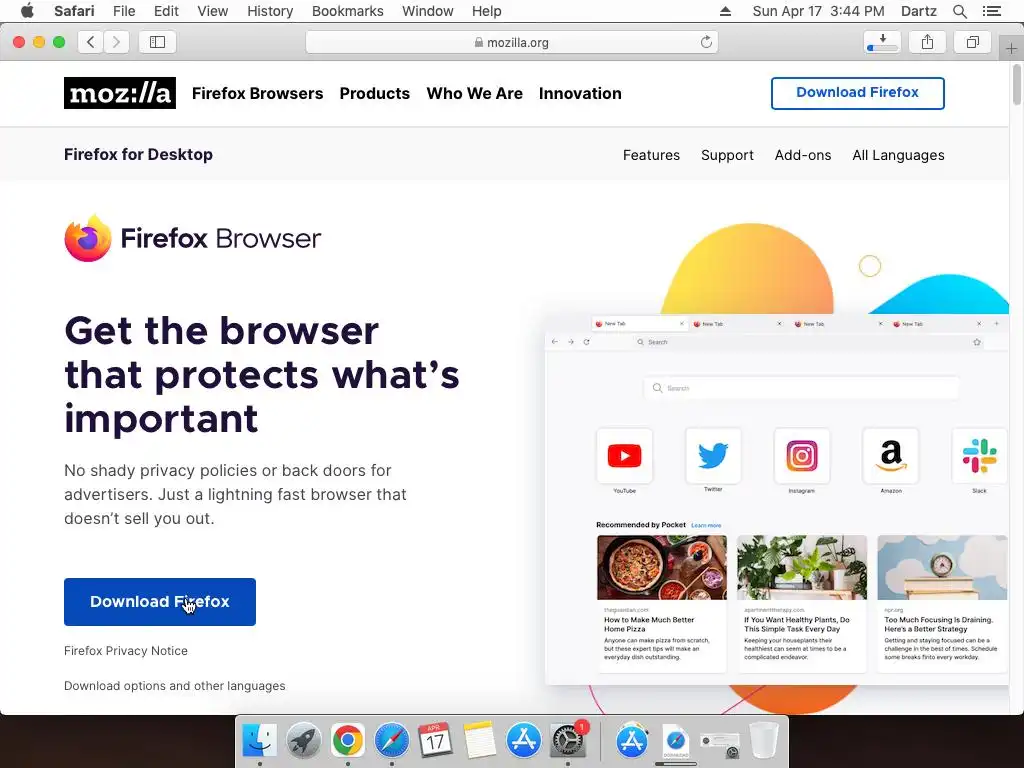1024x768 pixels.
Task: Open Launchpad rocket icon in Dock
Action: [x=303, y=741]
